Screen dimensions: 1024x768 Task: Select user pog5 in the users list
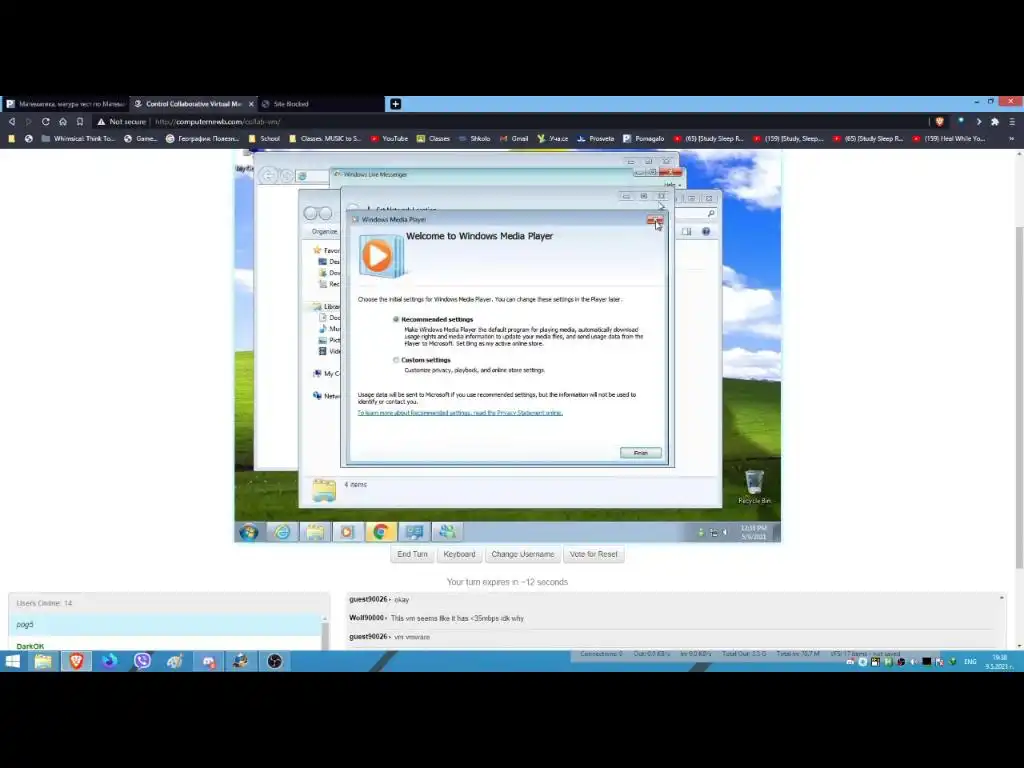165,624
